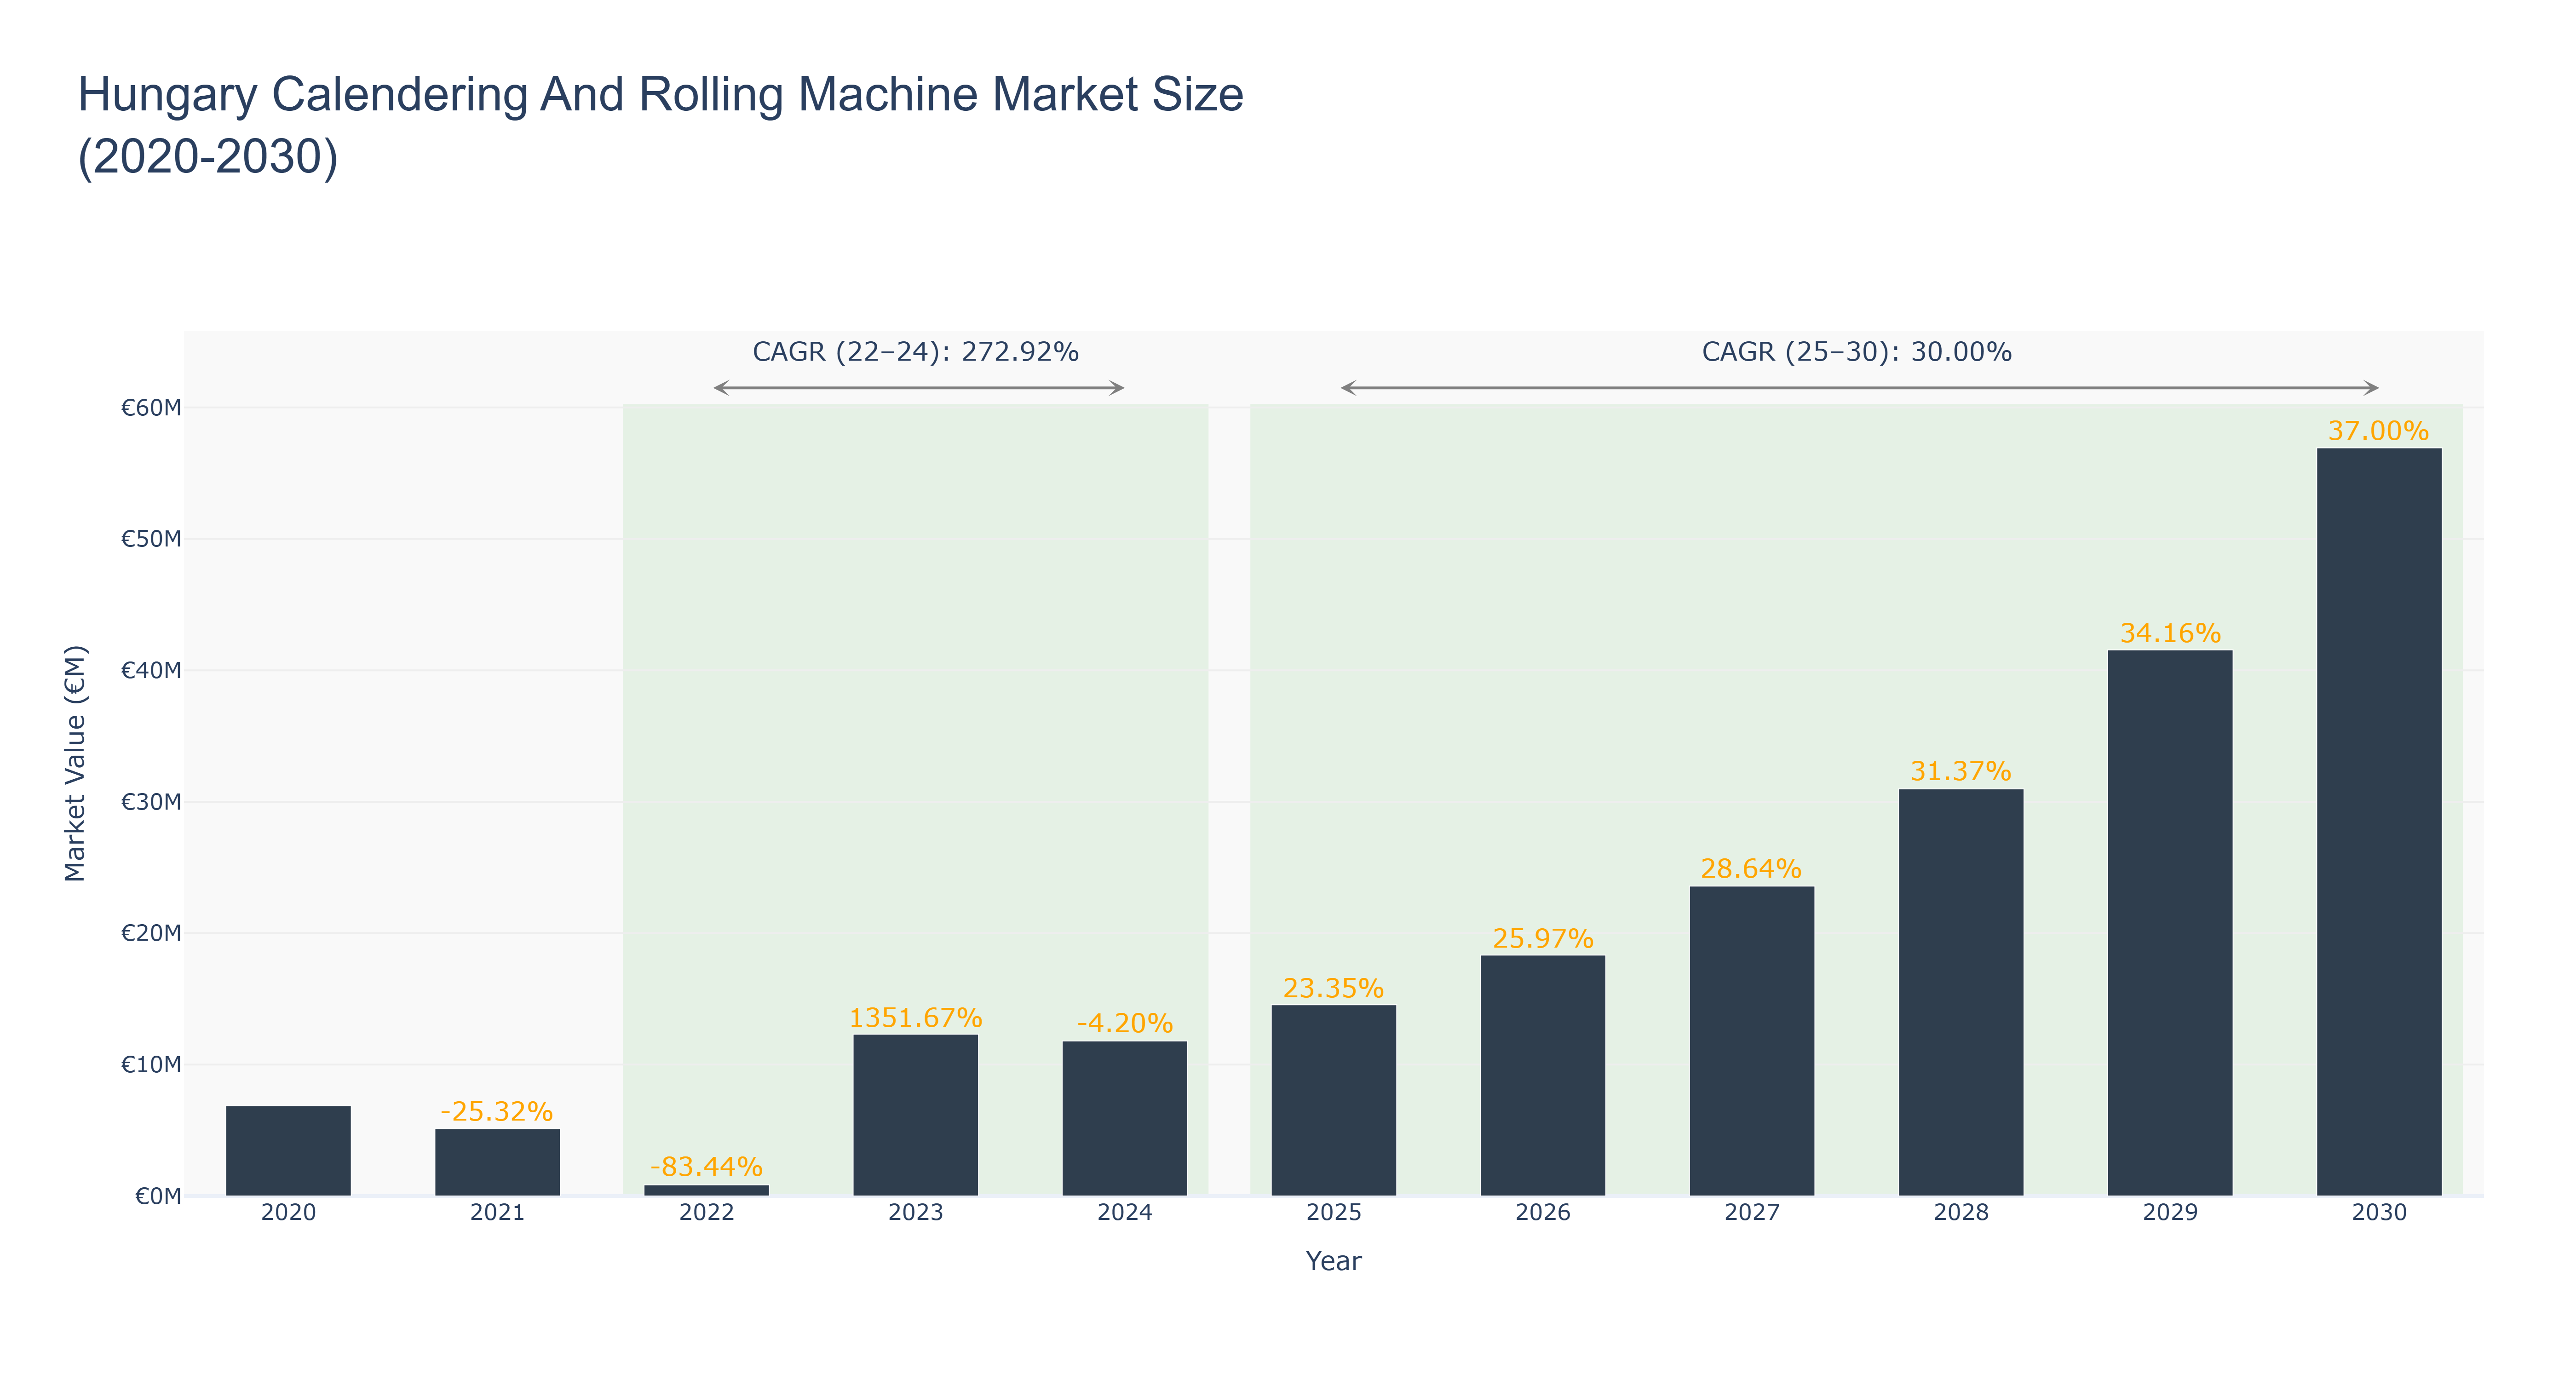Select the 2023 bar

tap(915, 1115)
